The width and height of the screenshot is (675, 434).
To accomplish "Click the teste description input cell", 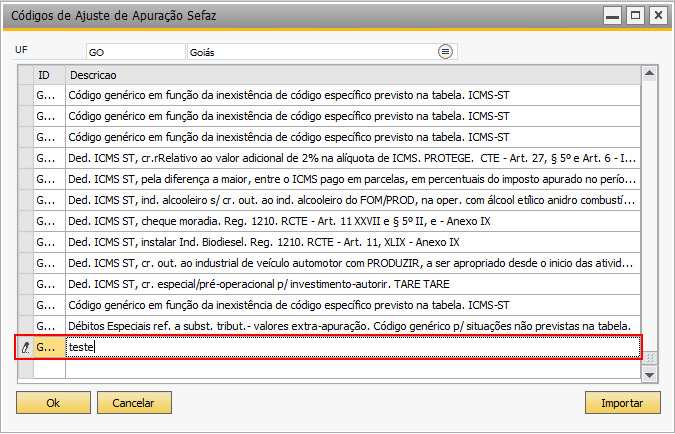I will tap(353, 347).
